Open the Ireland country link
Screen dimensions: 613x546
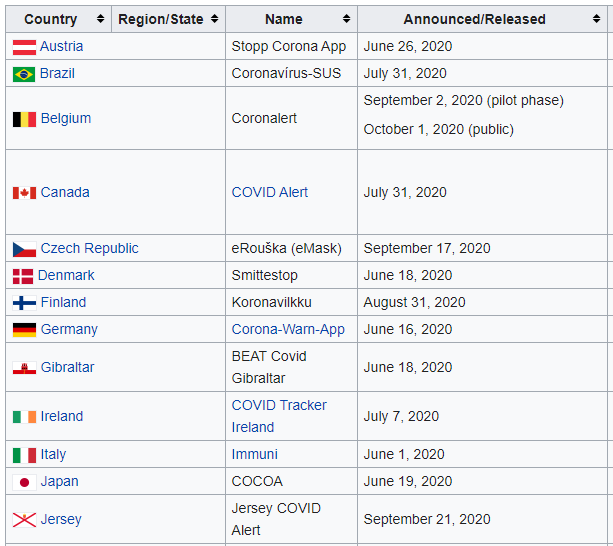[62, 416]
